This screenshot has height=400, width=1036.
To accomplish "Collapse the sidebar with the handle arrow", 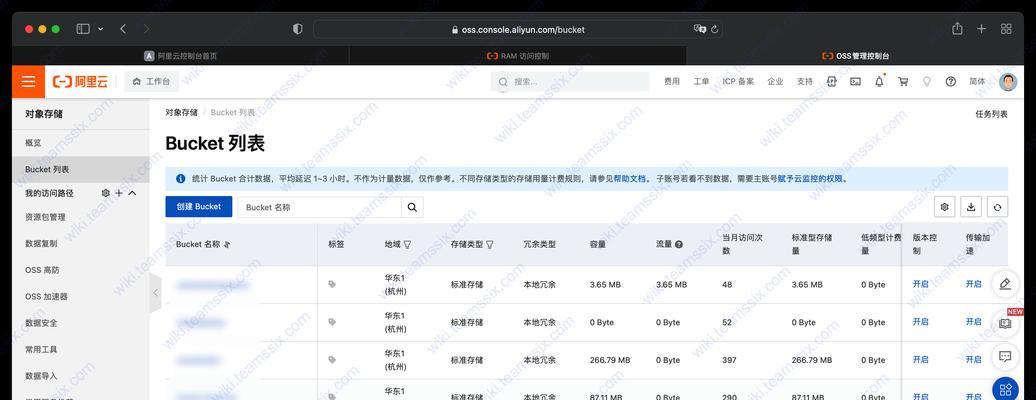I will coord(156,292).
